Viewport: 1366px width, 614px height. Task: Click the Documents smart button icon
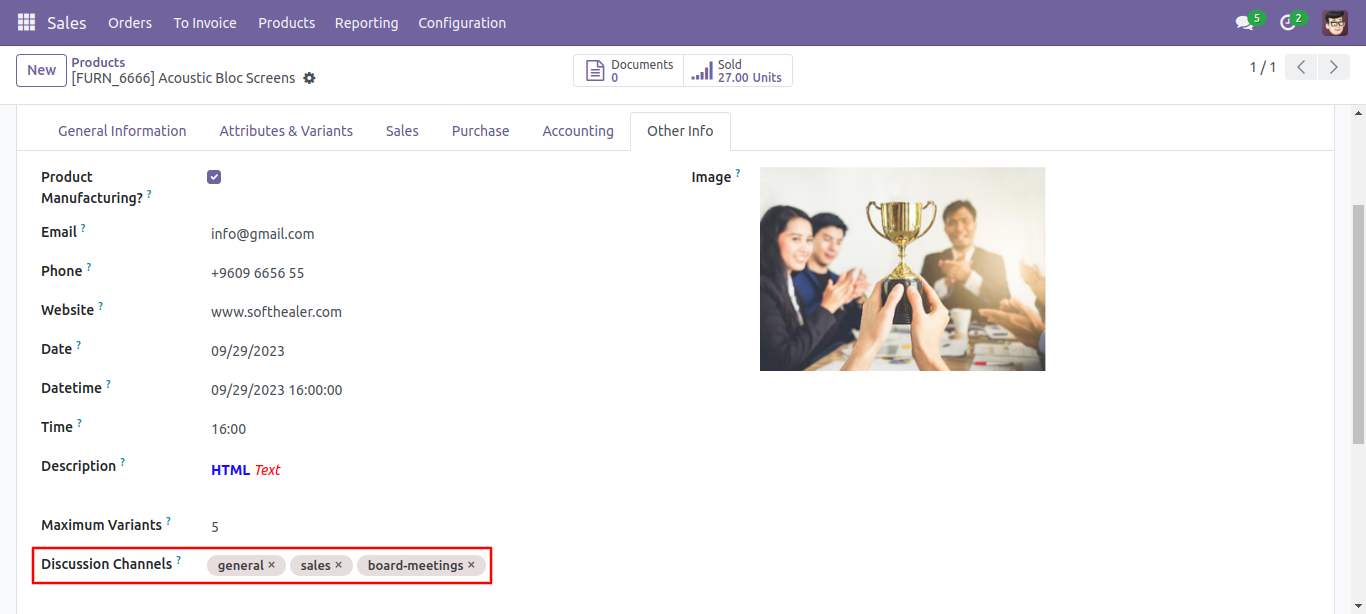pos(595,71)
